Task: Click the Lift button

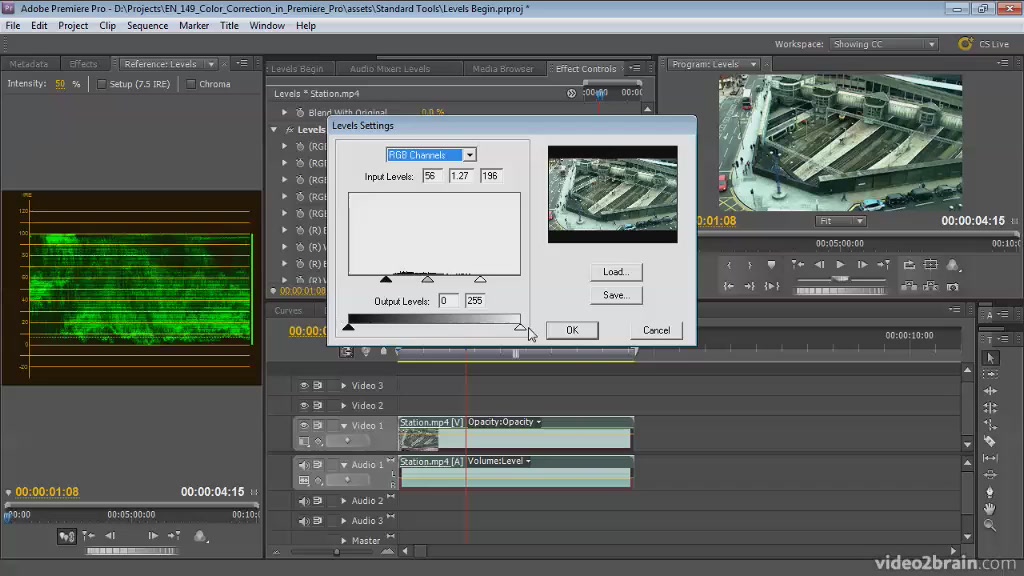Action: click(908, 286)
